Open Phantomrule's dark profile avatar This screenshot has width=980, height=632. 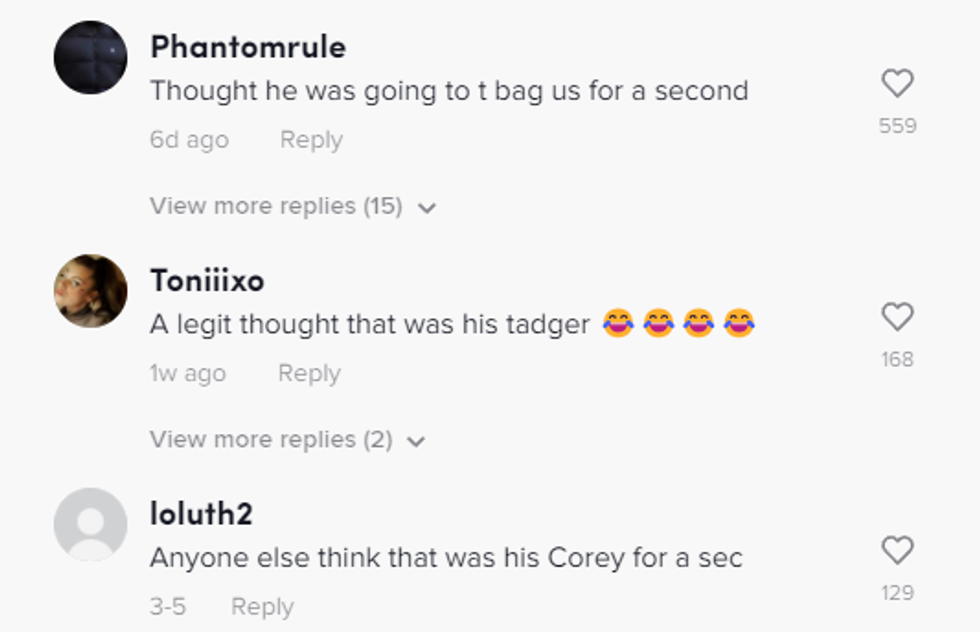coord(90,58)
